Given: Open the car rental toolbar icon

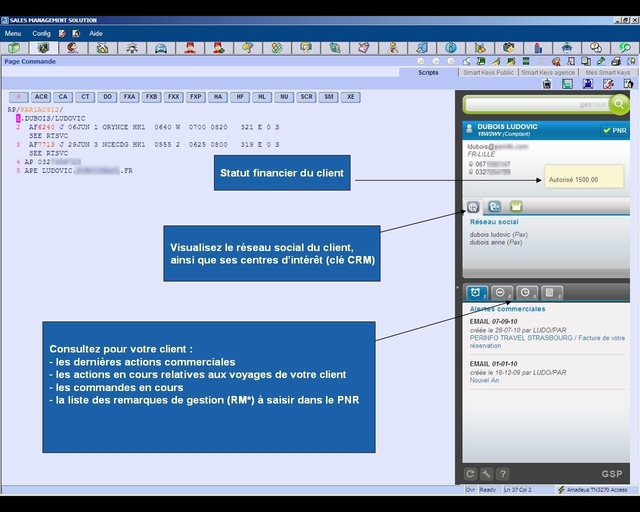Looking at the screenshot, I should tap(160, 48).
